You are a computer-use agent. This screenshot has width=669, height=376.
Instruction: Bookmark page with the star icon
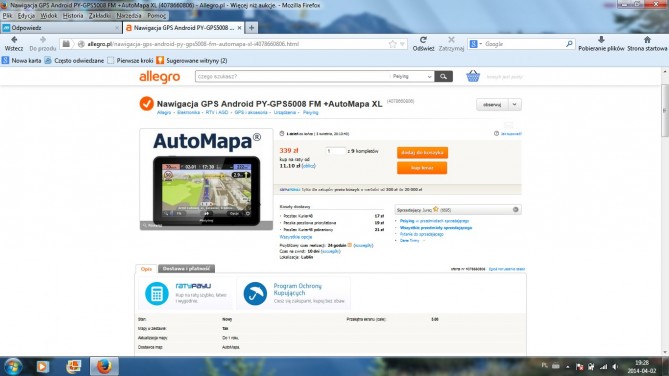tap(393, 44)
